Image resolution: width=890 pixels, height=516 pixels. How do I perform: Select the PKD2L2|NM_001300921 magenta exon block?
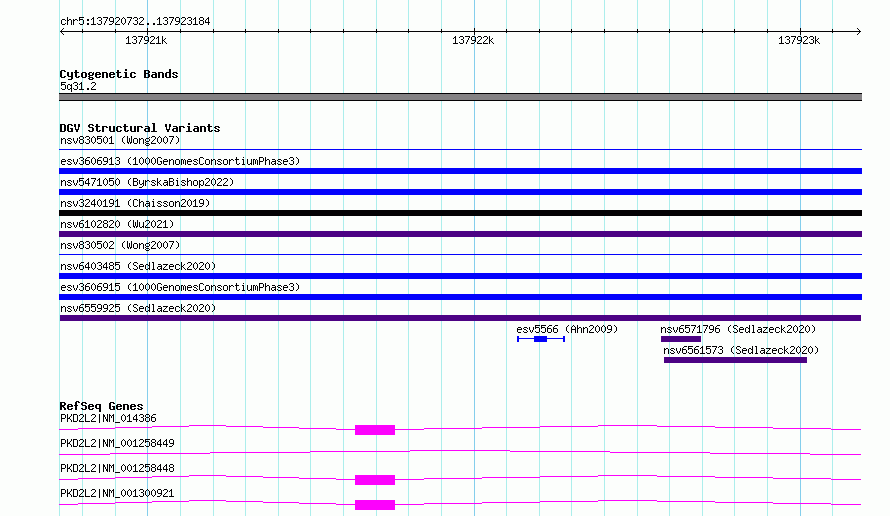coord(375,505)
